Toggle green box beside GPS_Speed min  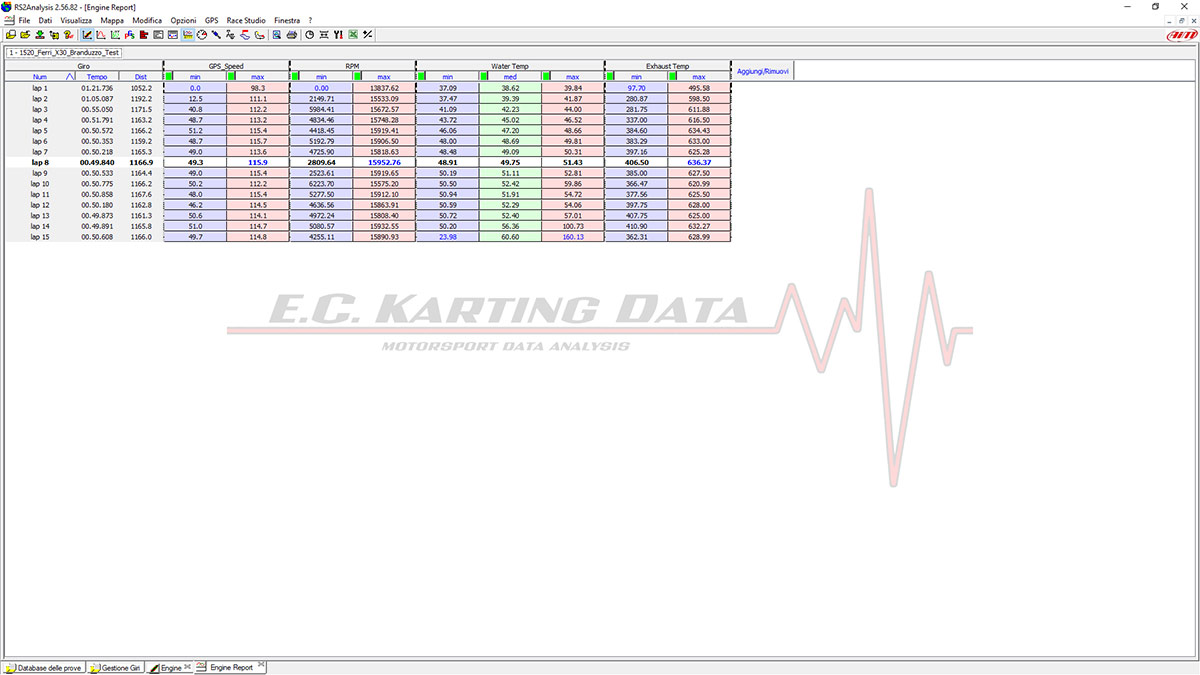[x=169, y=76]
